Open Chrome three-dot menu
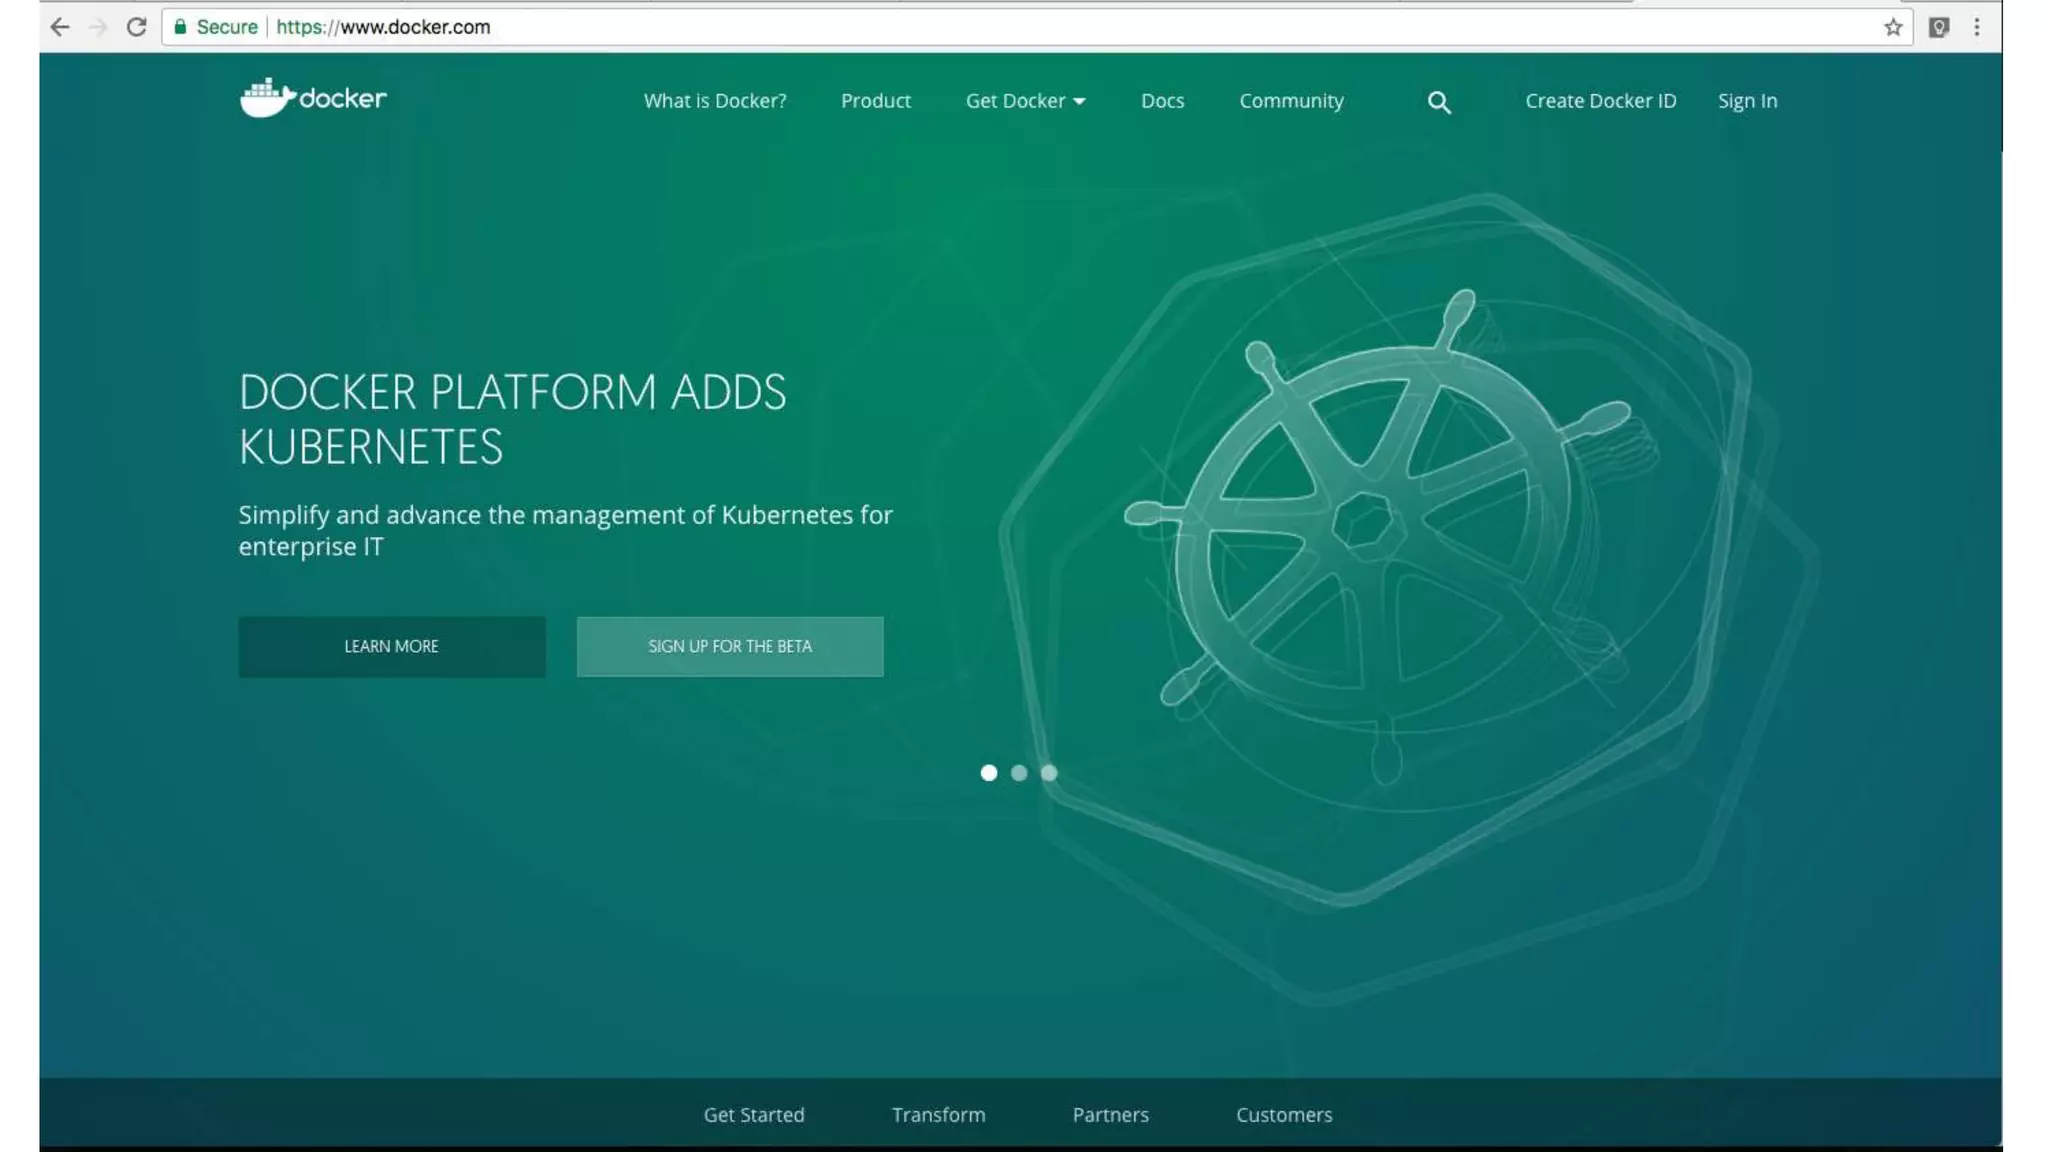2048x1152 pixels. point(1976,27)
